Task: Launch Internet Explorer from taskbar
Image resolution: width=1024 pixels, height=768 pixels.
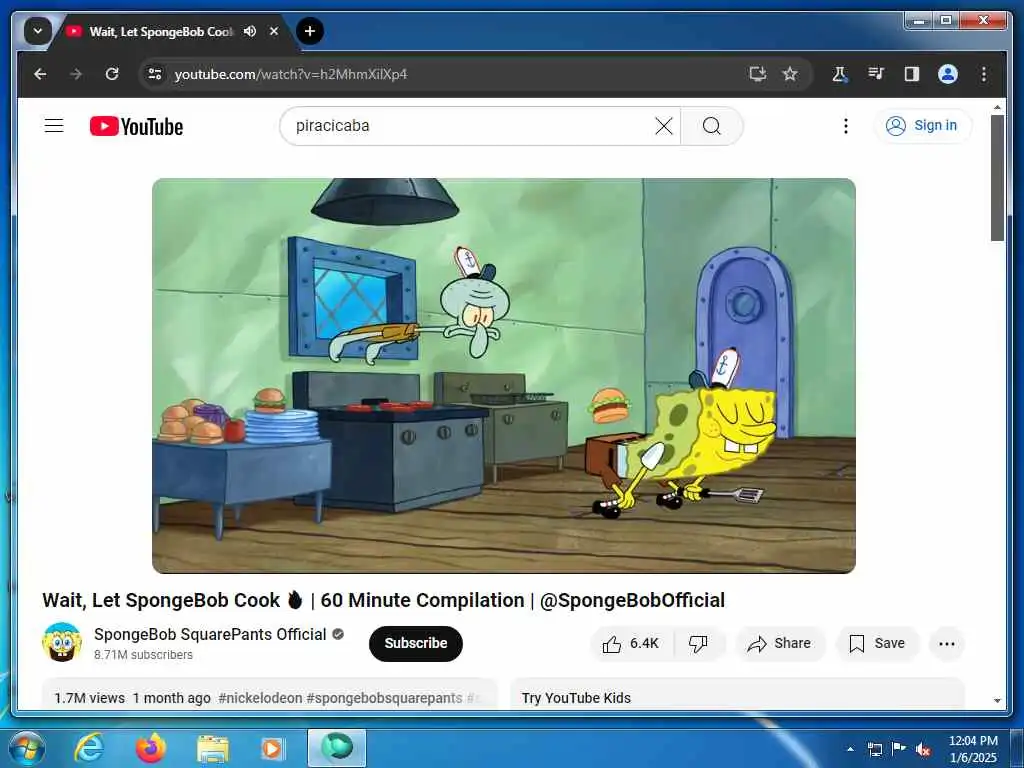Action: (89, 748)
